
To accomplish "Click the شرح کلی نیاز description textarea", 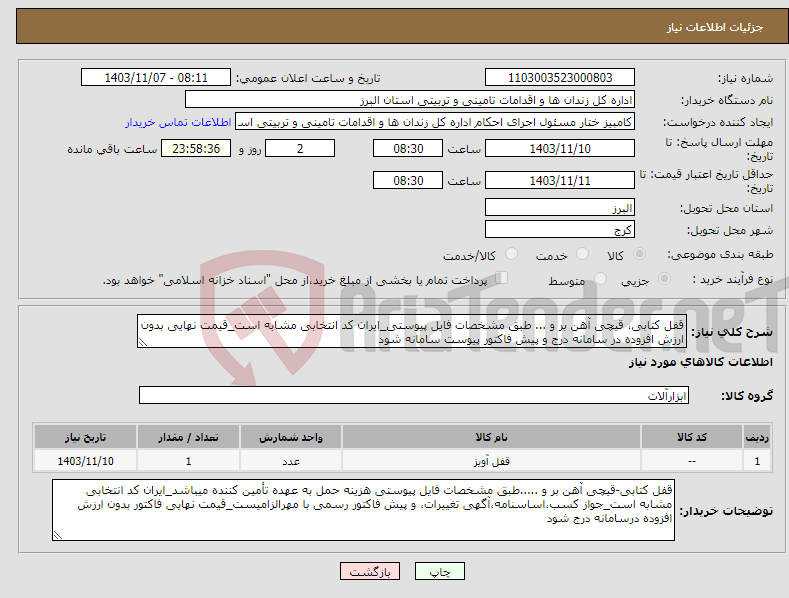I will 412,331.
